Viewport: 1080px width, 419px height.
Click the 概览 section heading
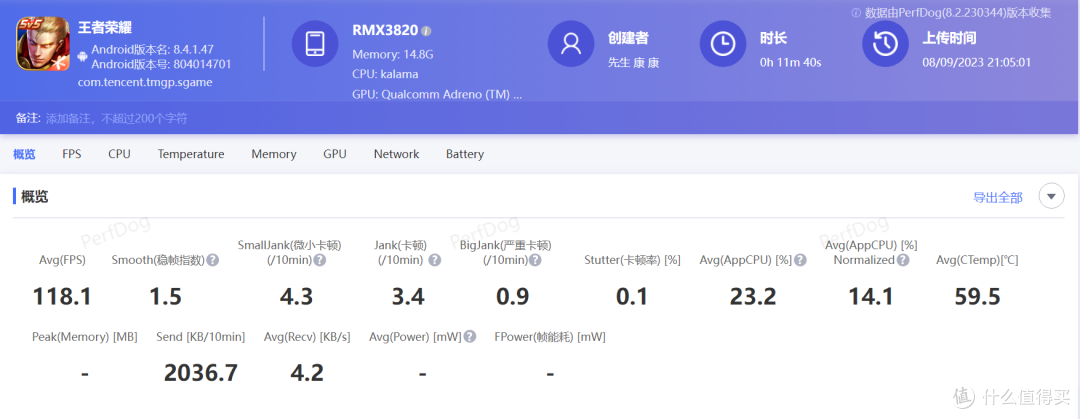point(34,196)
